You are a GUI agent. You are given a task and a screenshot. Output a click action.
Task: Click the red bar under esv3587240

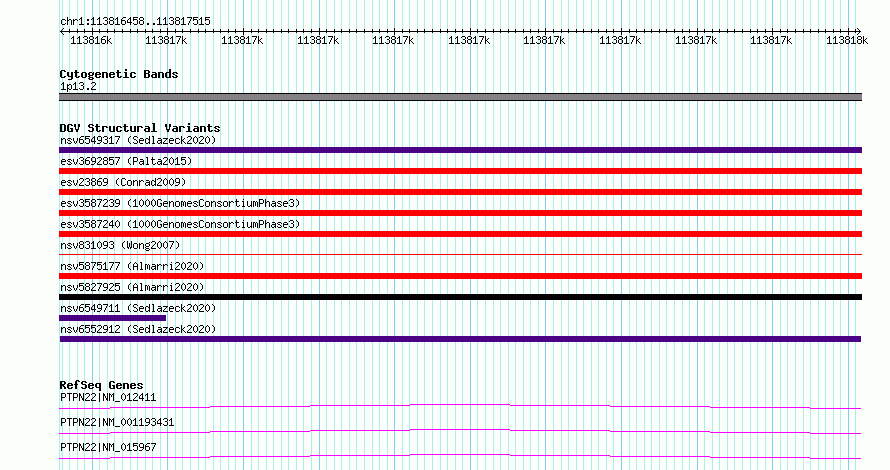(x=460, y=234)
